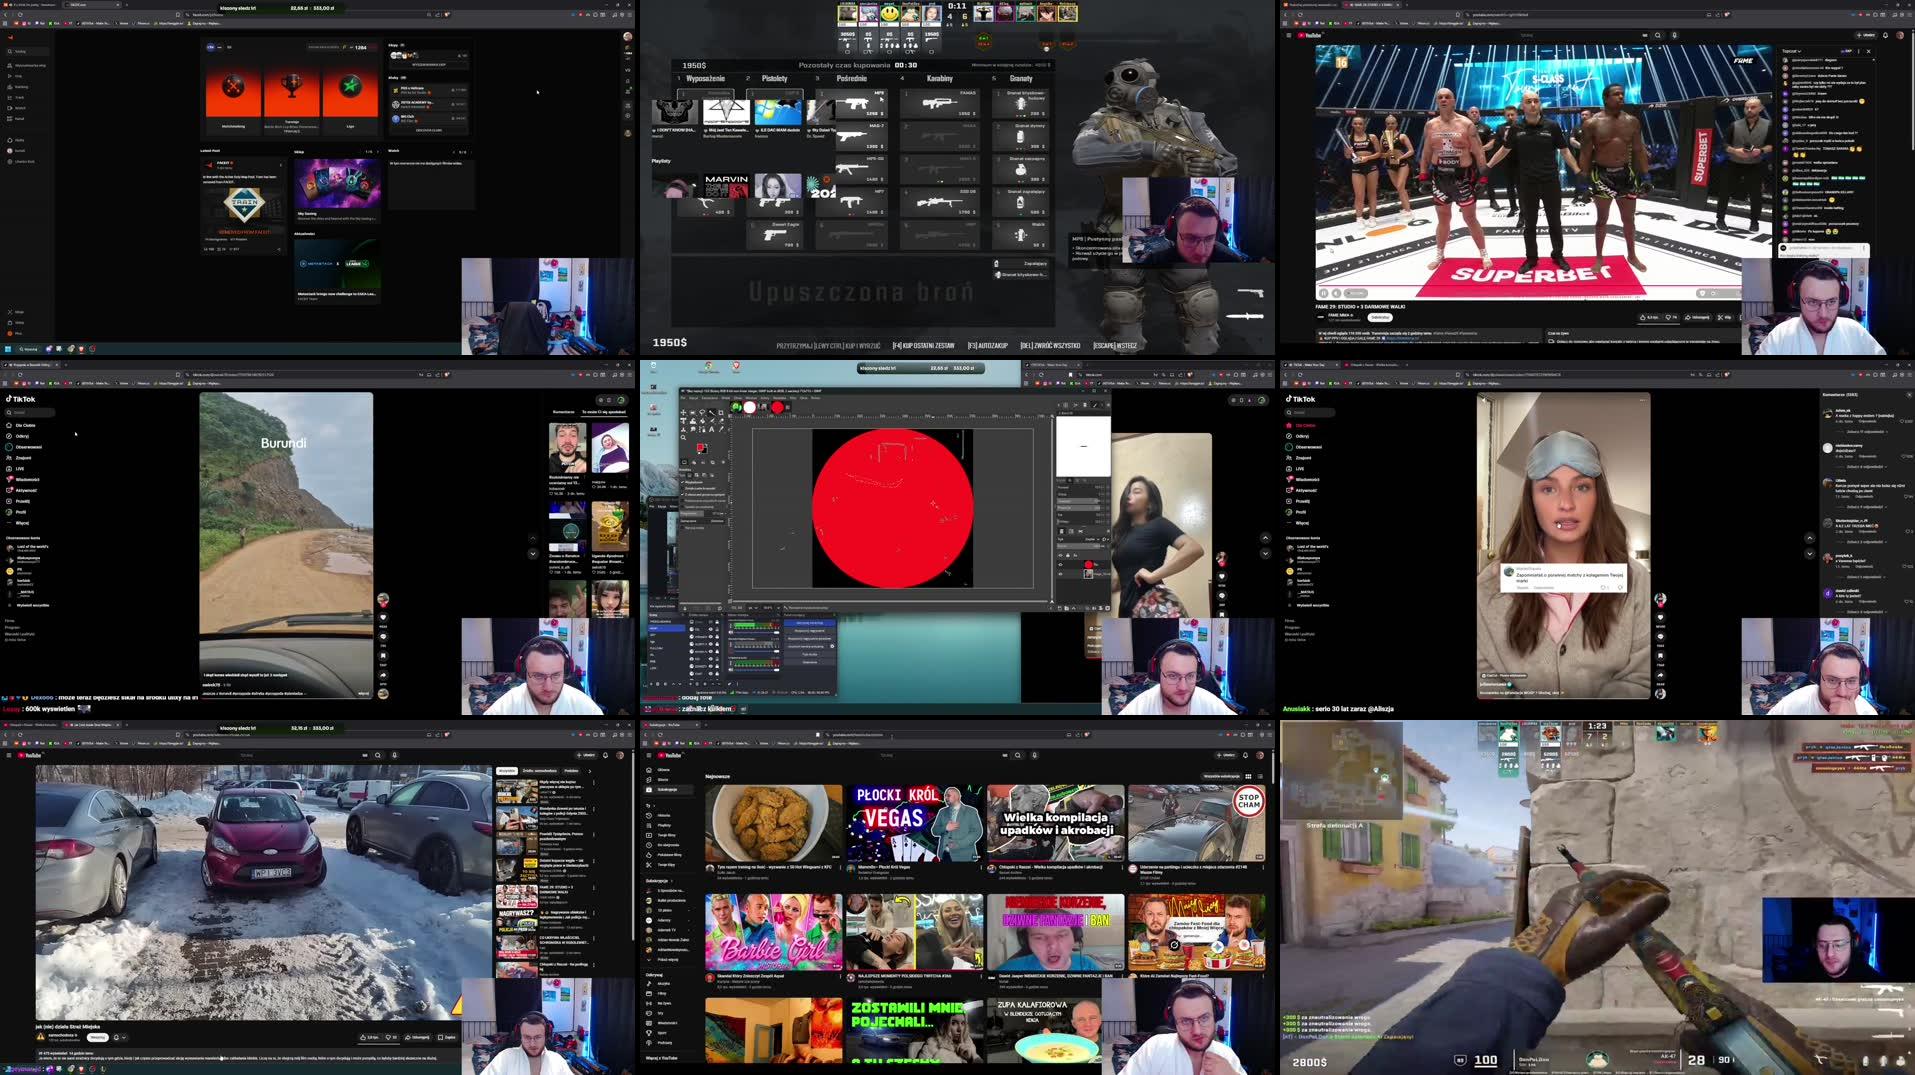Switch to the Karabiny tab in the buy menu
The width and height of the screenshot is (1915, 1075).
click(x=939, y=78)
